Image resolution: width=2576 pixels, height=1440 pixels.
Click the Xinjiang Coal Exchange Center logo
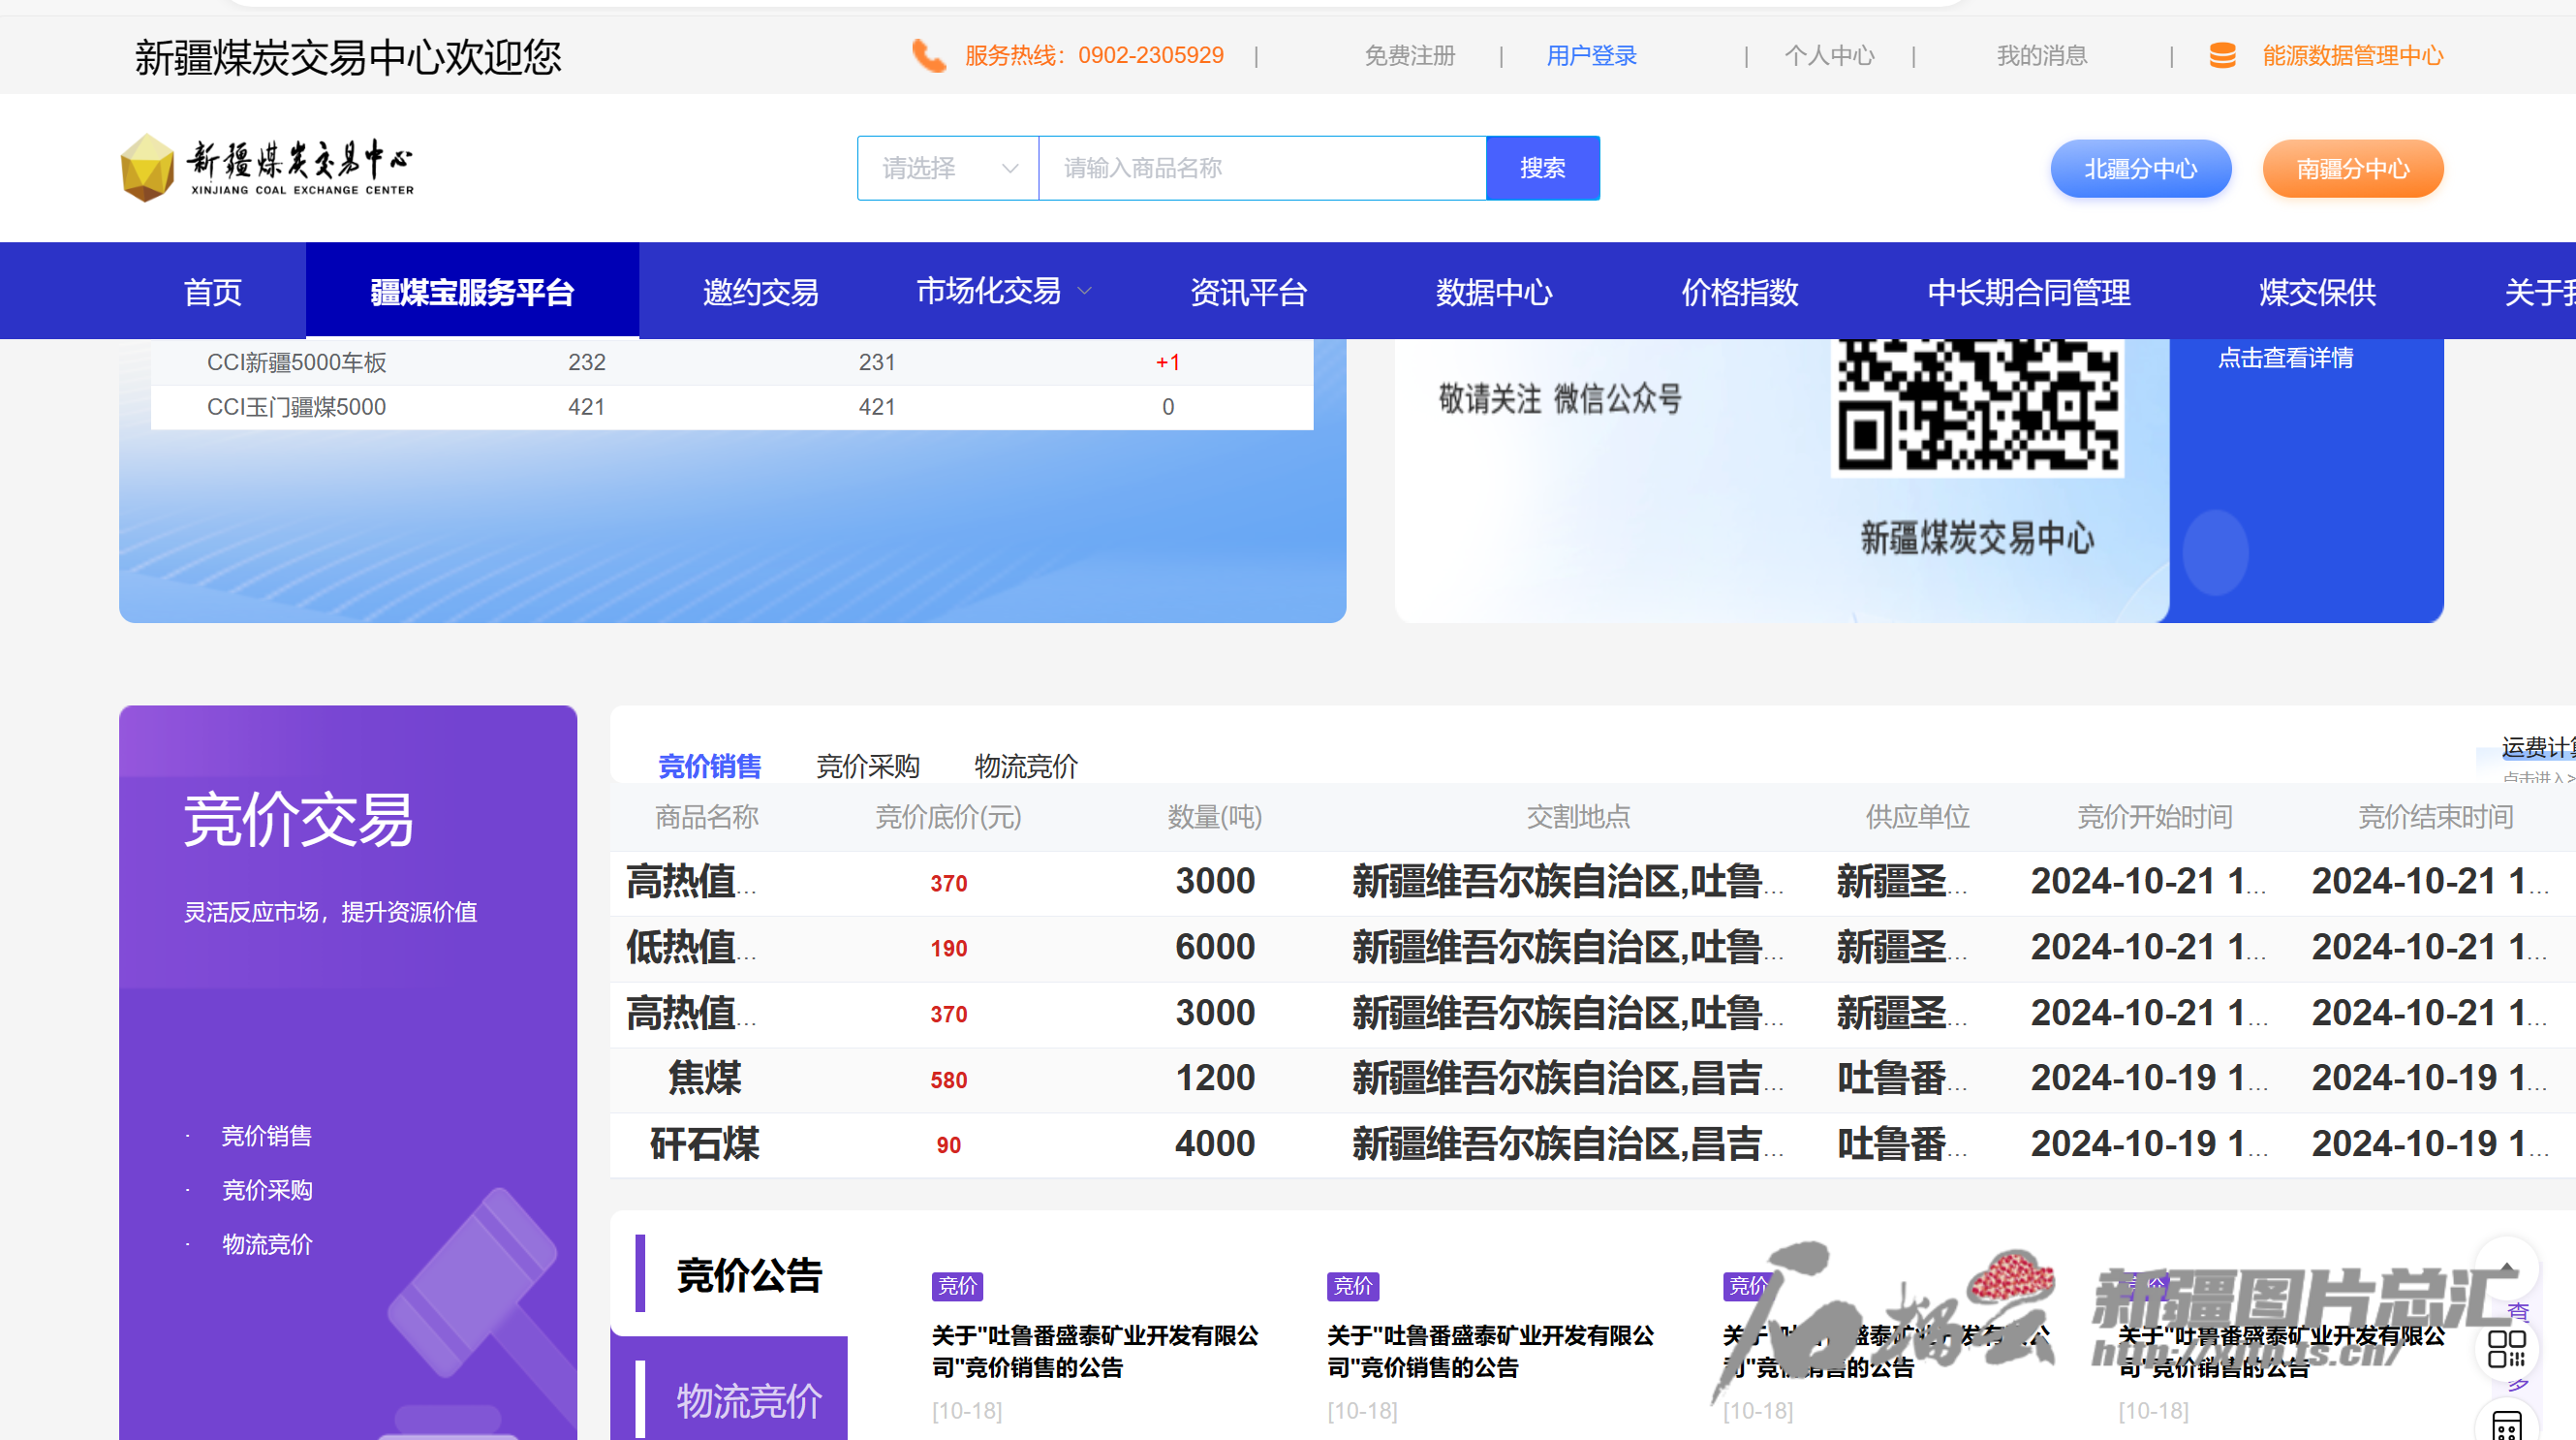coord(267,167)
